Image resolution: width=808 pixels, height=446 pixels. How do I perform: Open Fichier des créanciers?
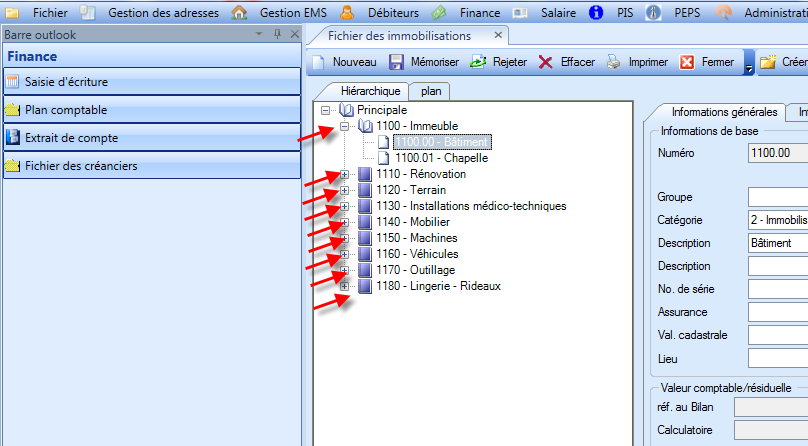(152, 166)
